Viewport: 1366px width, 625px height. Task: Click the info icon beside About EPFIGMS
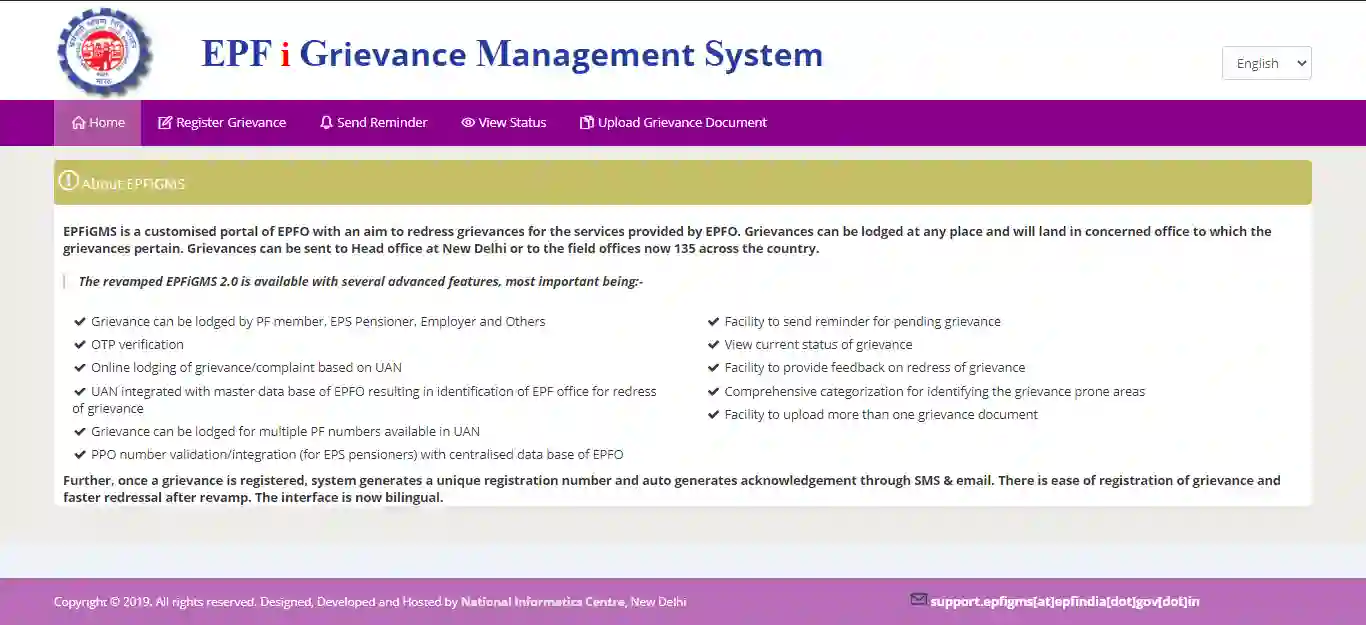pos(68,180)
